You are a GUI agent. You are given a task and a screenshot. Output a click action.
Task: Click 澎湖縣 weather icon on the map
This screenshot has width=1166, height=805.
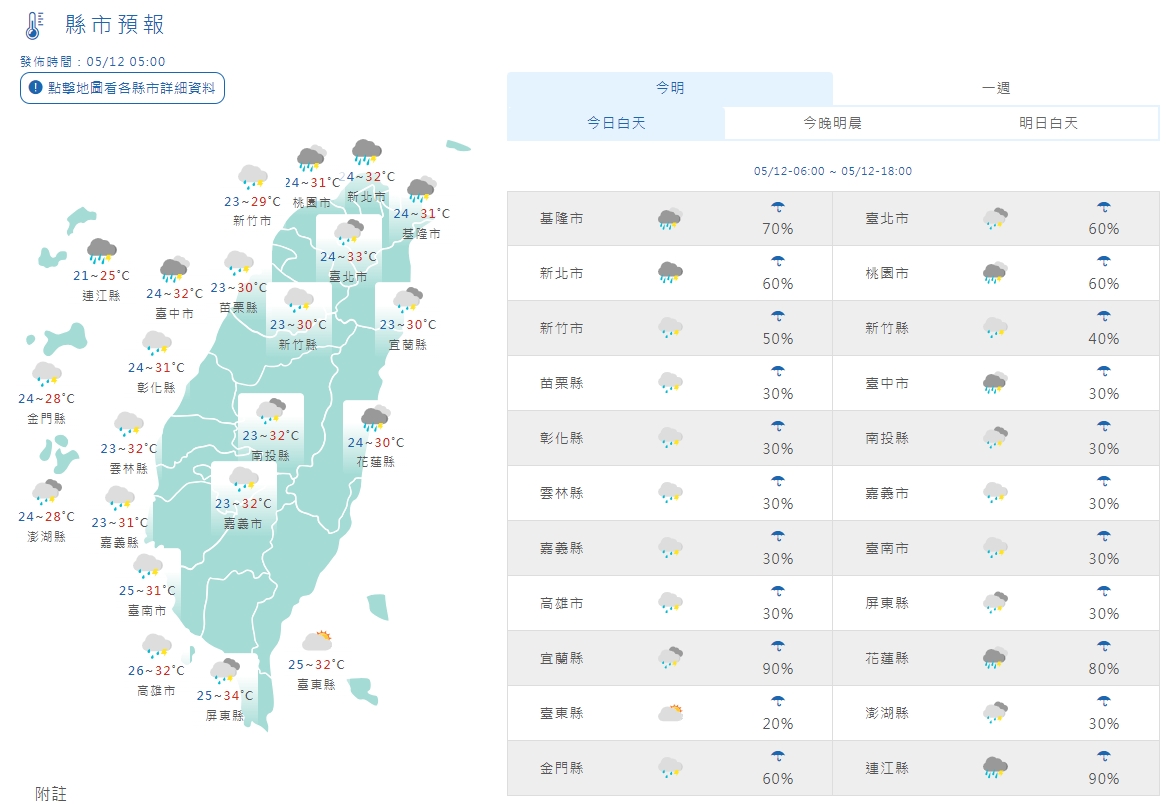click(47, 491)
